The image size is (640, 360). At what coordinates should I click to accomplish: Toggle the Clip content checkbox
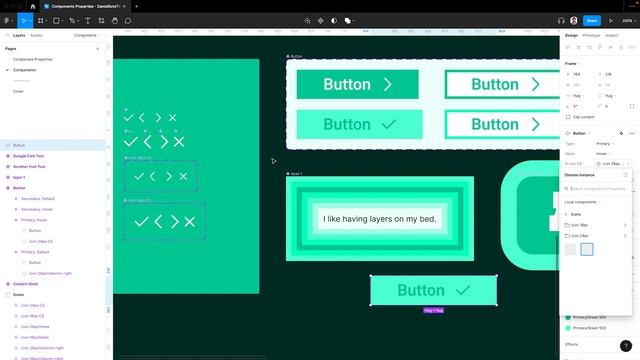(x=568, y=117)
